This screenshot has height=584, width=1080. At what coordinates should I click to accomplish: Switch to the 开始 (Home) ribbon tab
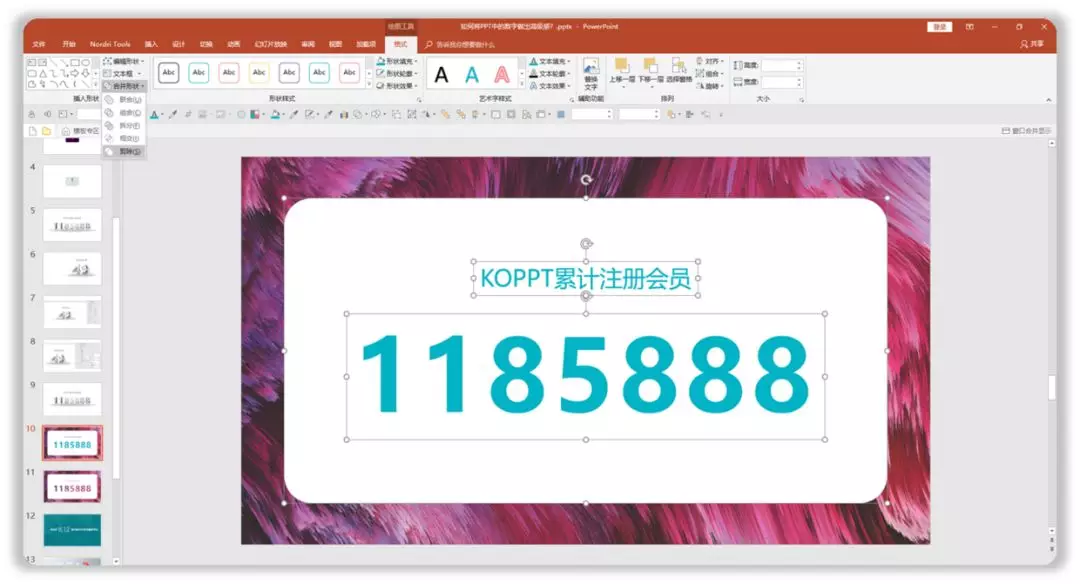tap(69, 44)
